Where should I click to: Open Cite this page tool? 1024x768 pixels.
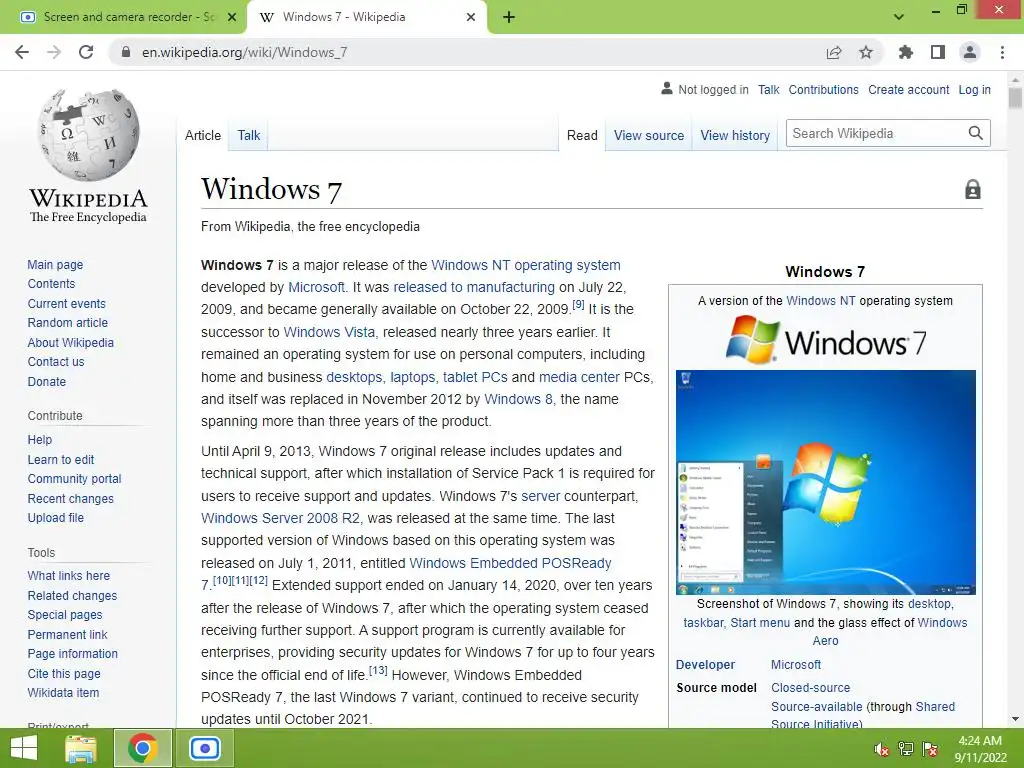click(x=64, y=673)
